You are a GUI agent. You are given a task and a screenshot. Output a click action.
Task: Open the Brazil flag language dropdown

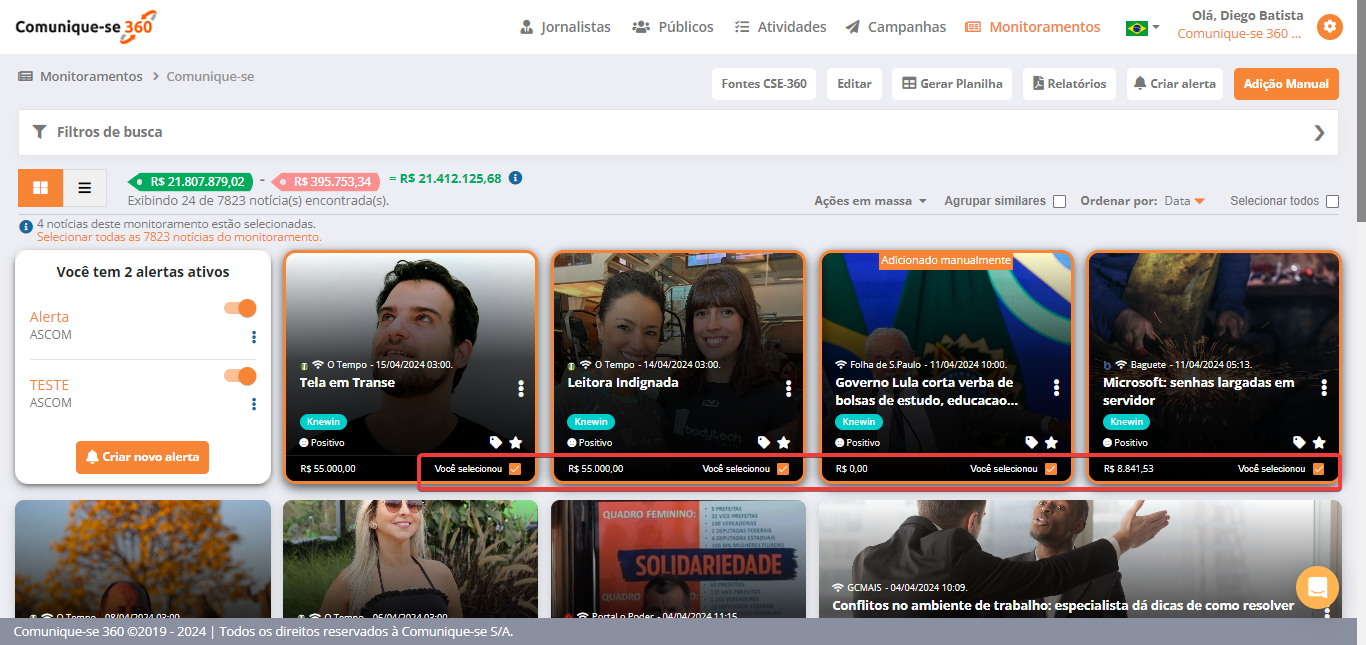1142,28
